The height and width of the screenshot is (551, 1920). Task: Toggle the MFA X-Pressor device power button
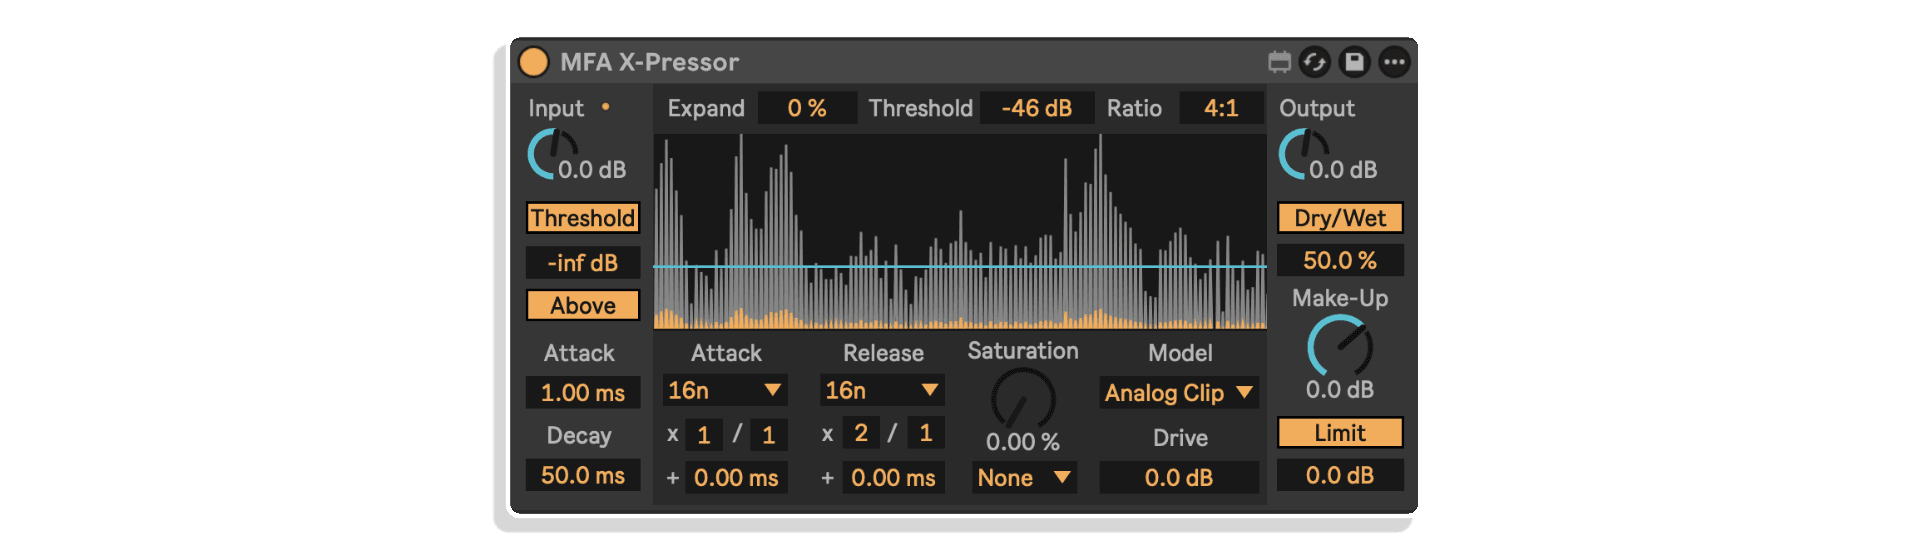[x=534, y=62]
